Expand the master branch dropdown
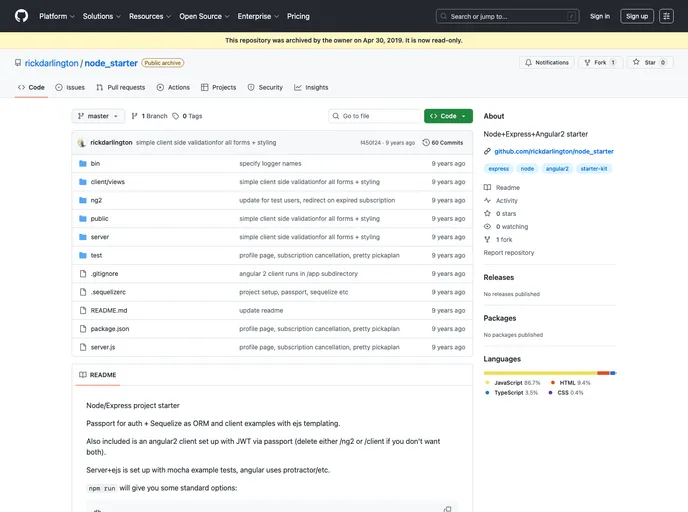This screenshot has height=512, width=688. (x=98, y=116)
